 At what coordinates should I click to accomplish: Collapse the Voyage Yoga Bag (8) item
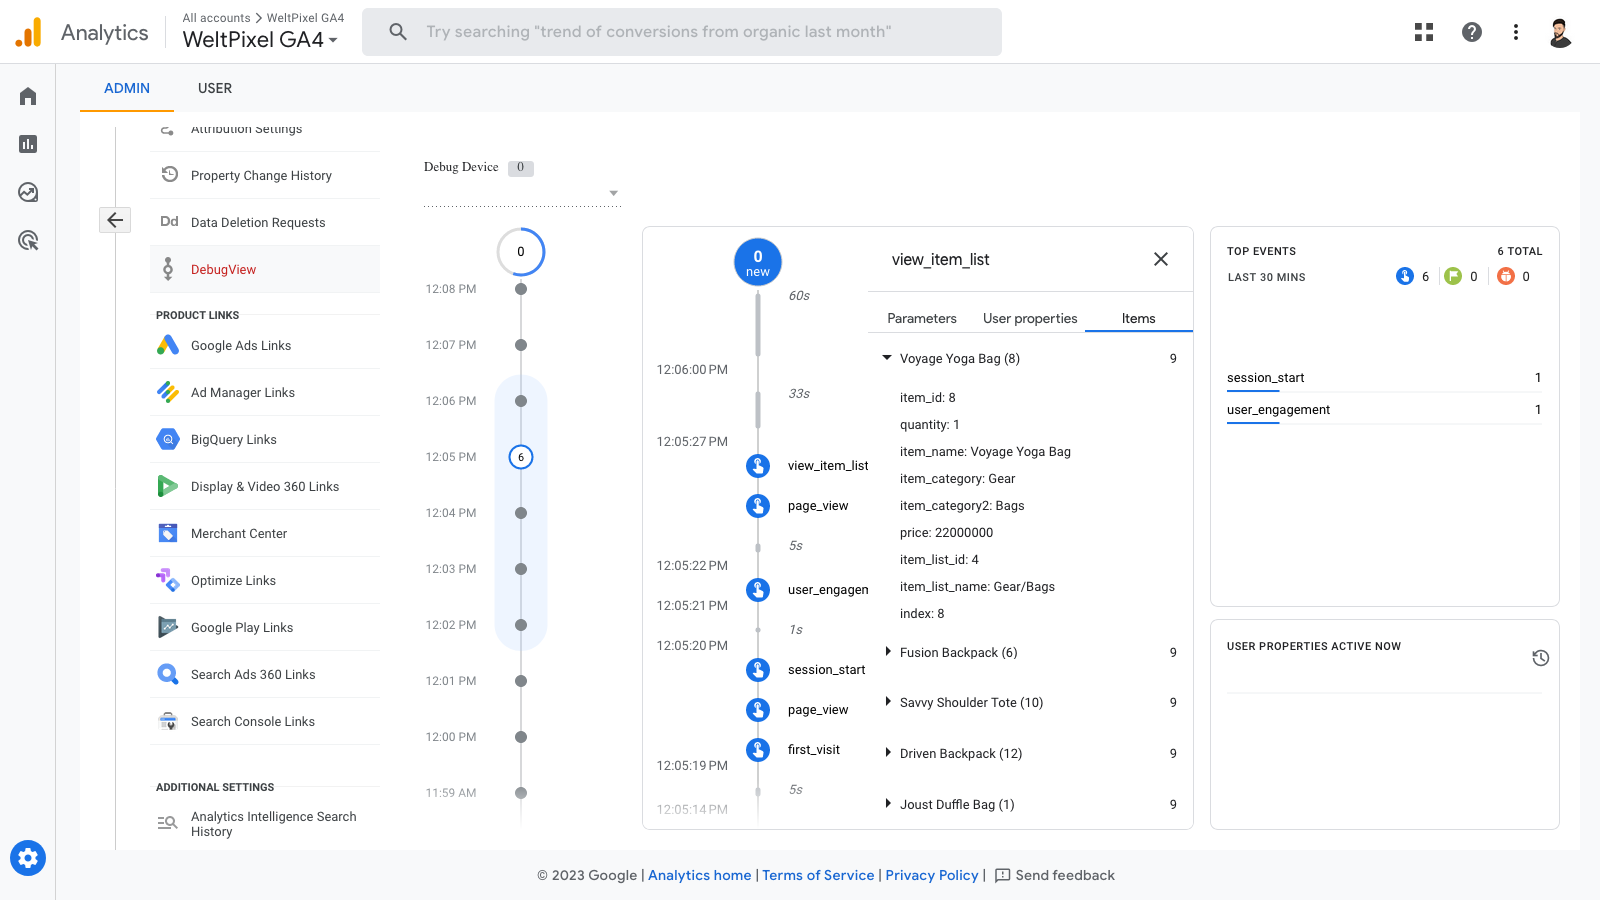[887, 358]
